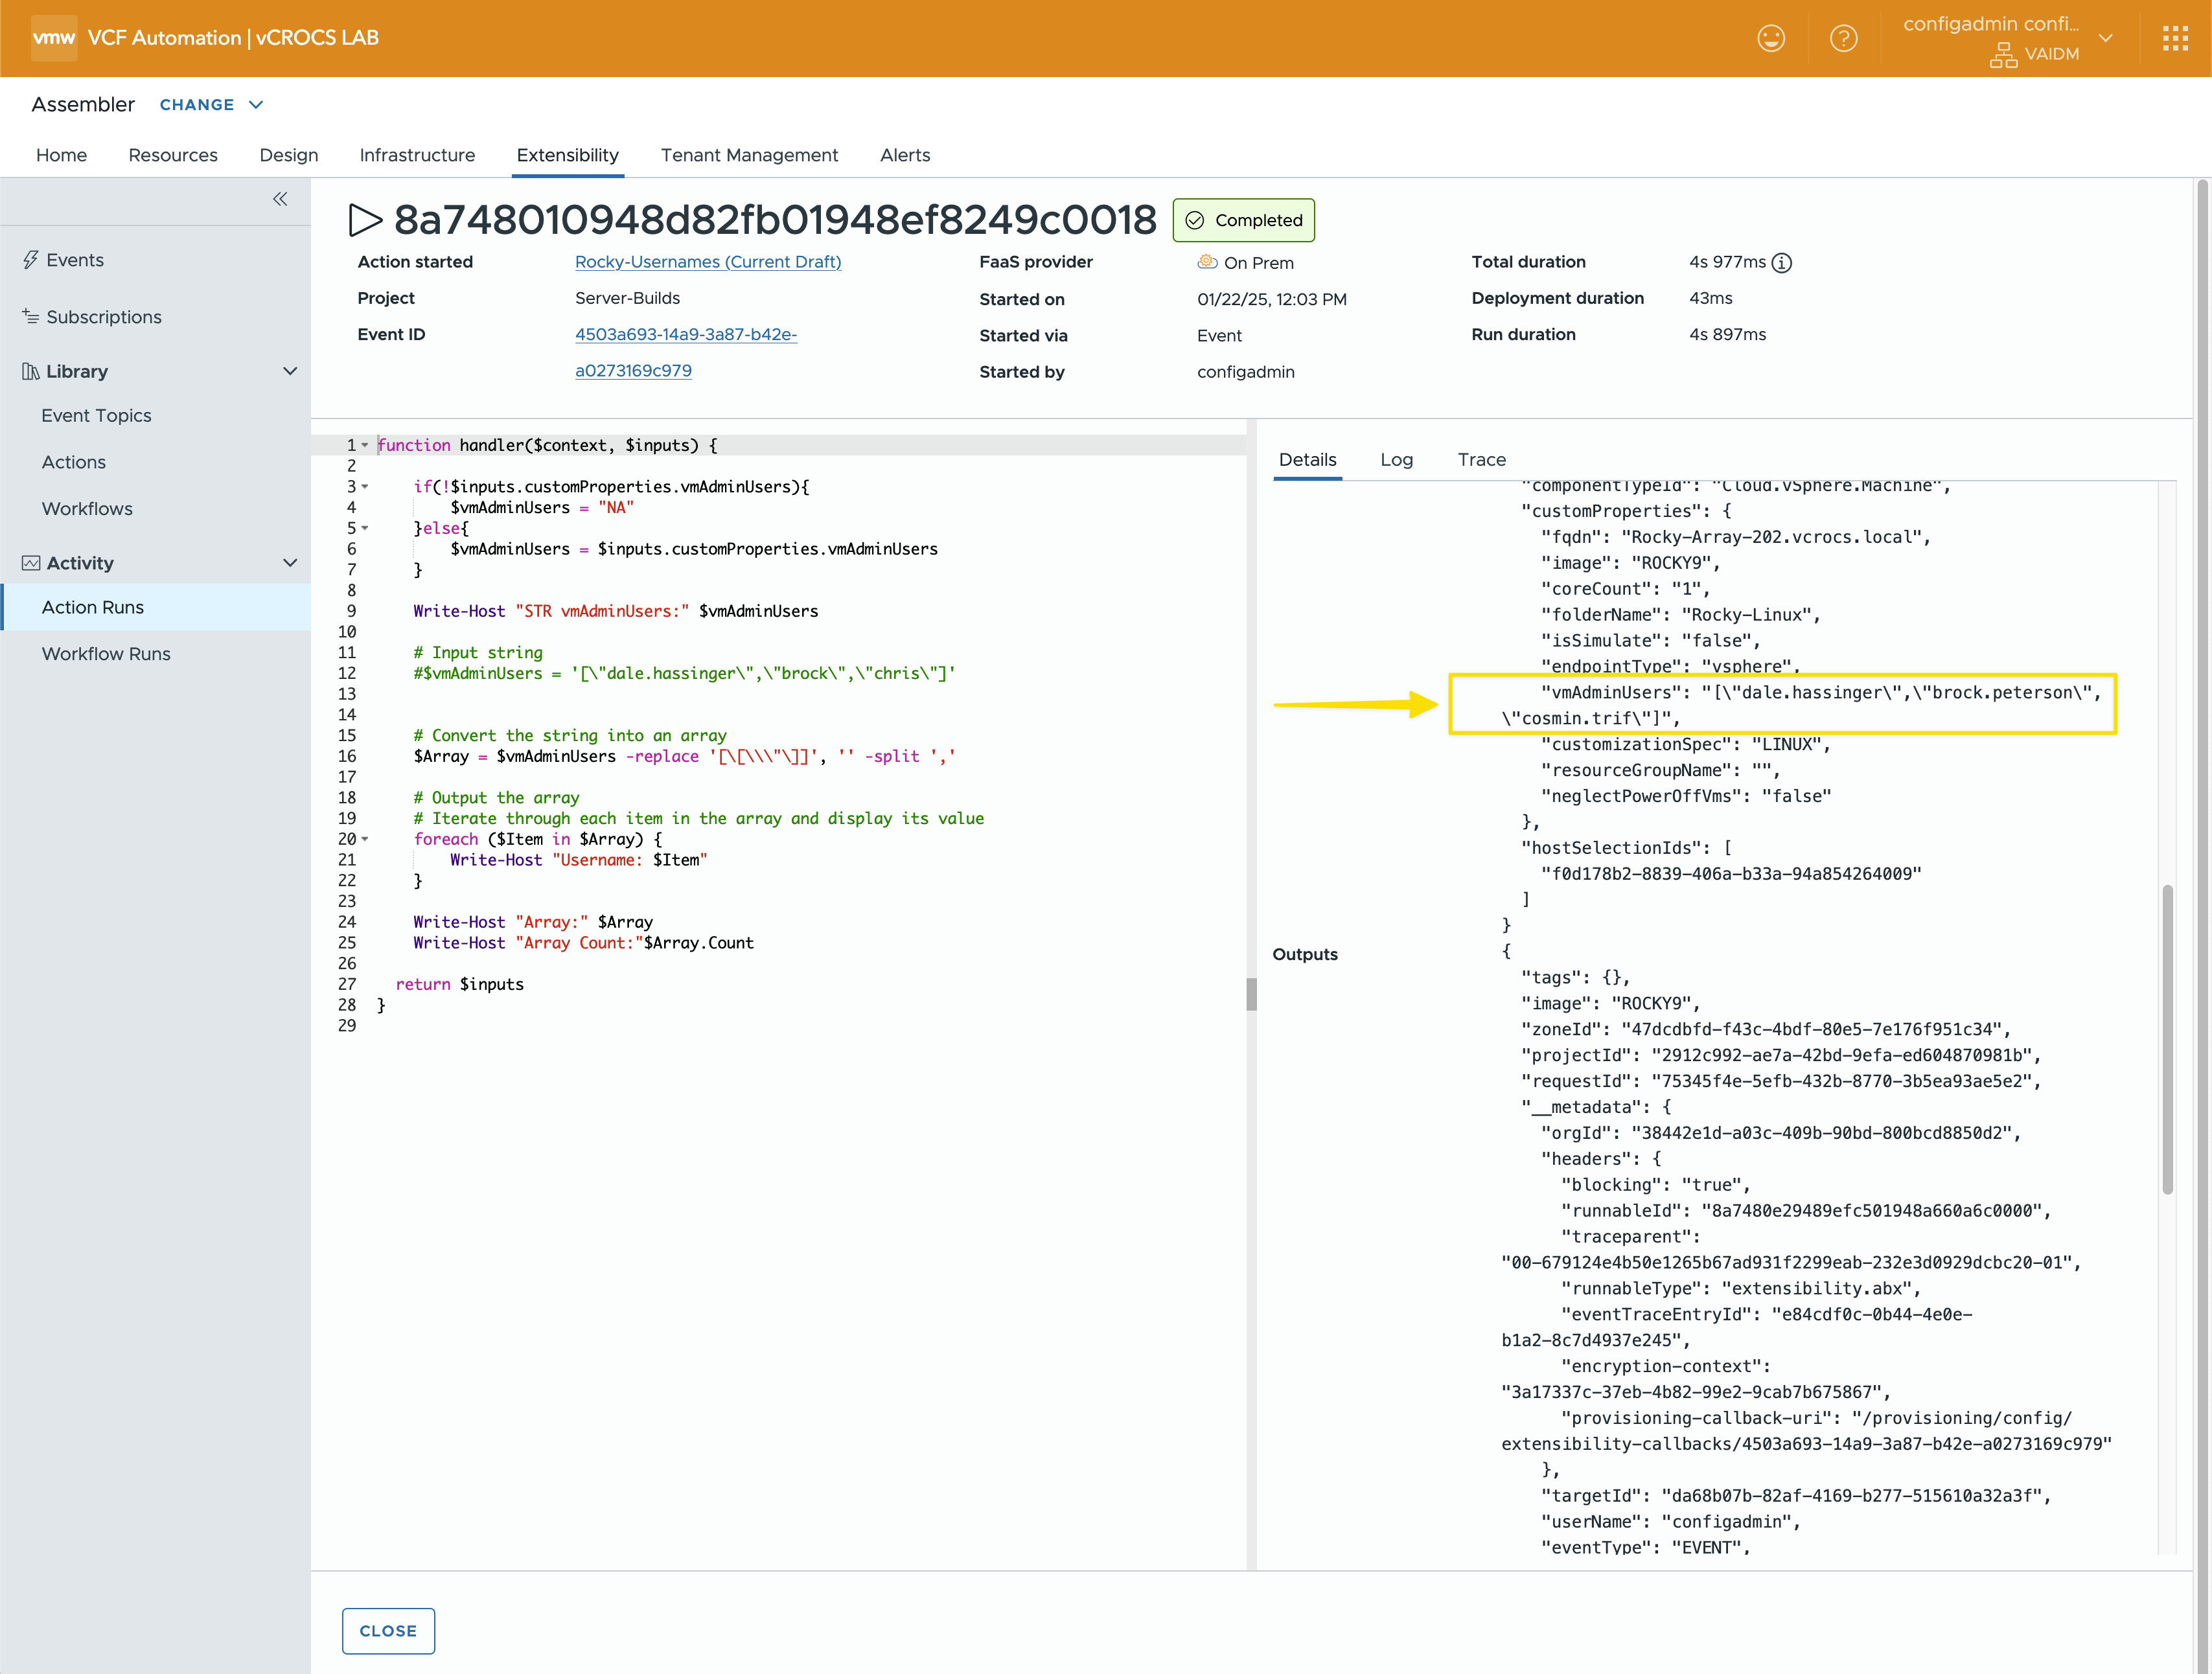Viewport: 2212px width, 1674px height.
Task: Click the details panel vertical scrollbar thumb
Action: tap(2167, 1040)
